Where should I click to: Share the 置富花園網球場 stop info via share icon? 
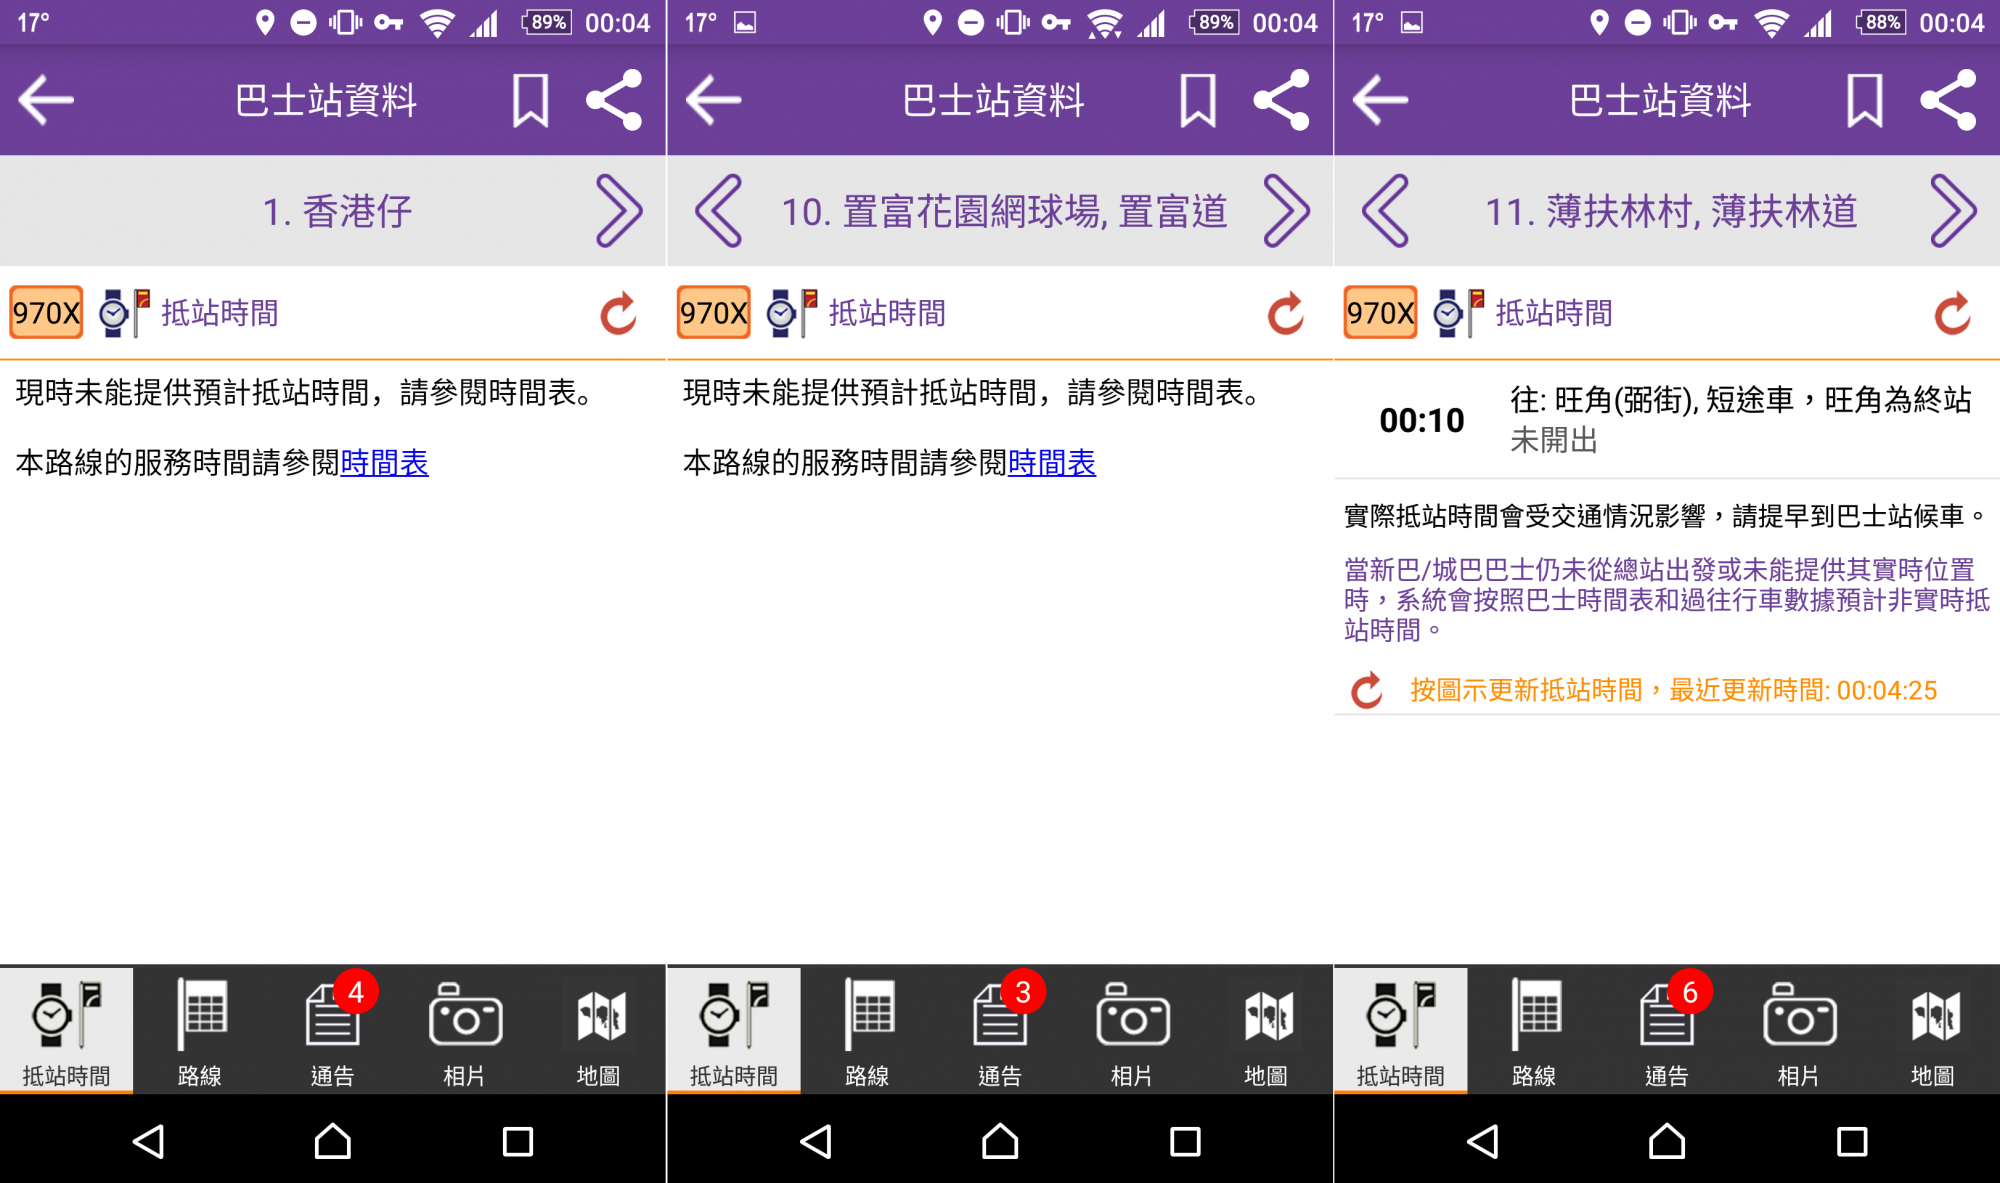coord(1281,100)
